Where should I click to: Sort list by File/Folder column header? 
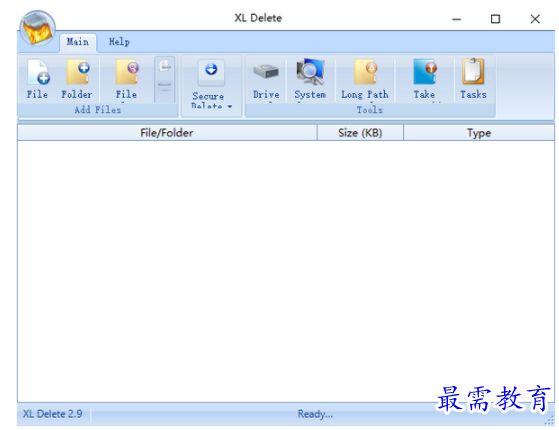coord(167,133)
